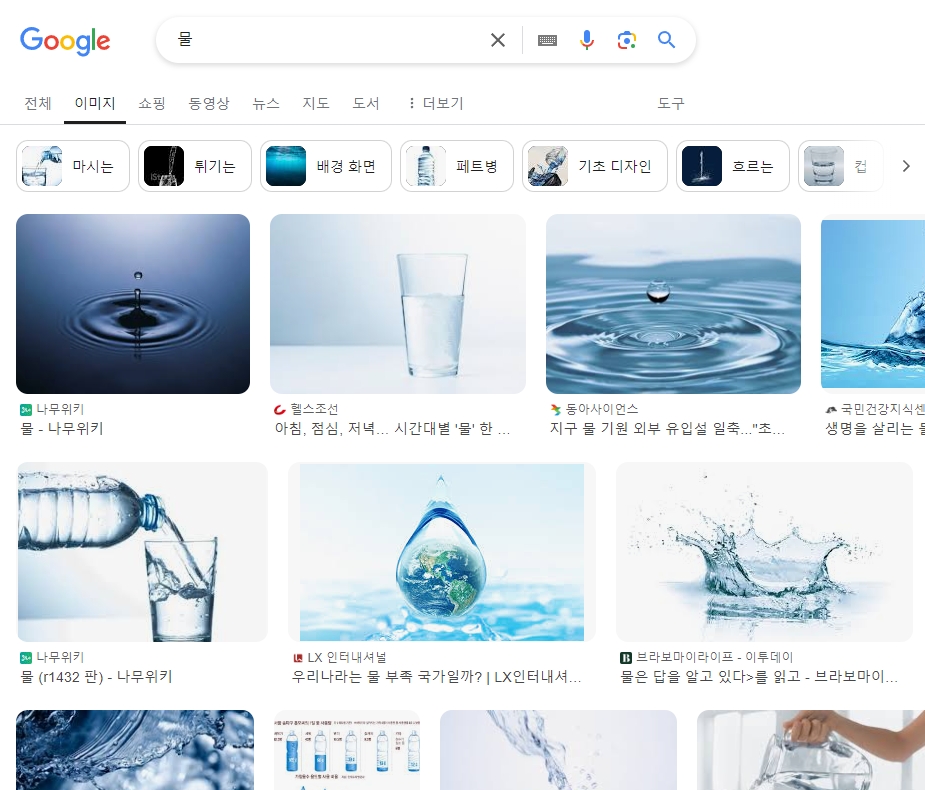Click the 국민건강지식센터 source favicon
Screen dimensions: 925x790
coord(831,409)
